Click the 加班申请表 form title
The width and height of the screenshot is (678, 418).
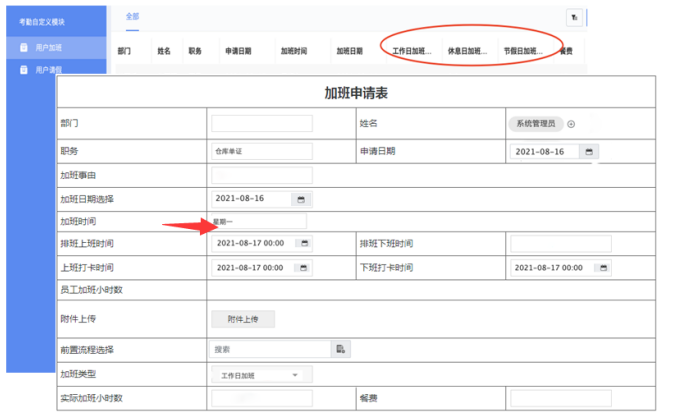[356, 93]
